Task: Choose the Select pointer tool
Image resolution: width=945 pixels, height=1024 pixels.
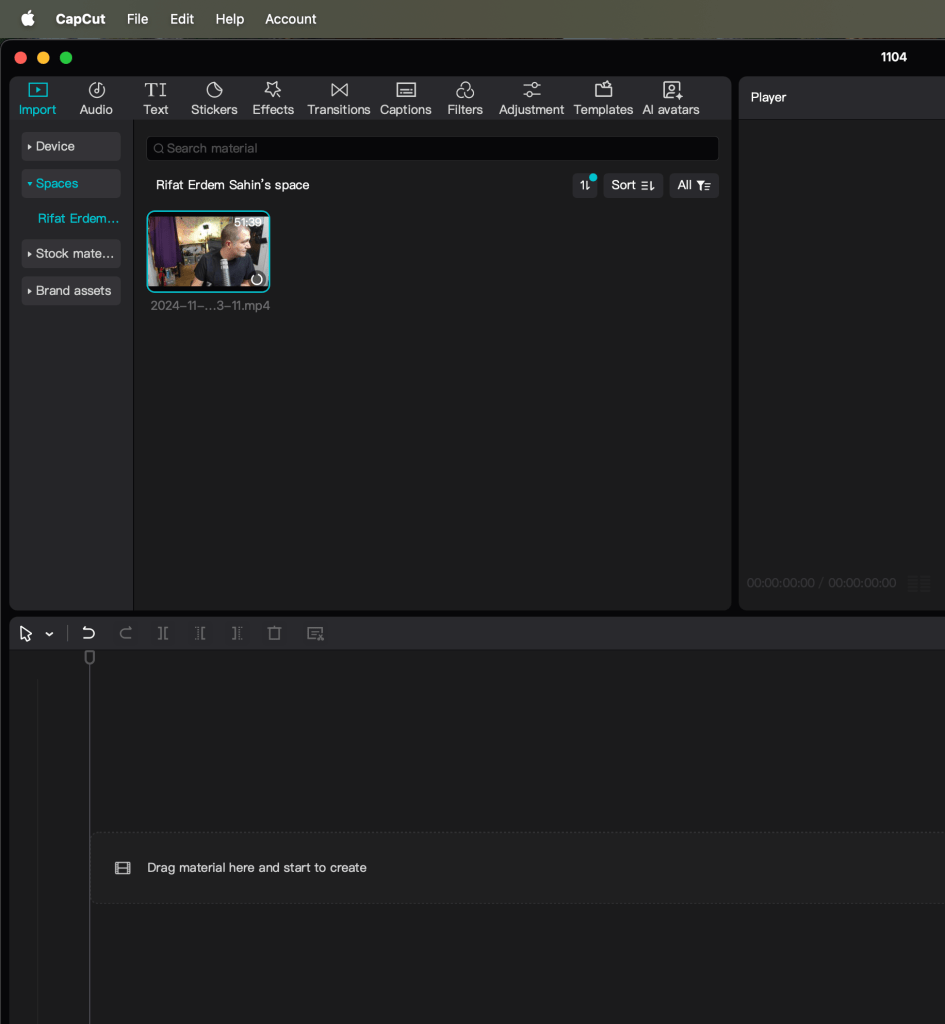Action: [25, 633]
